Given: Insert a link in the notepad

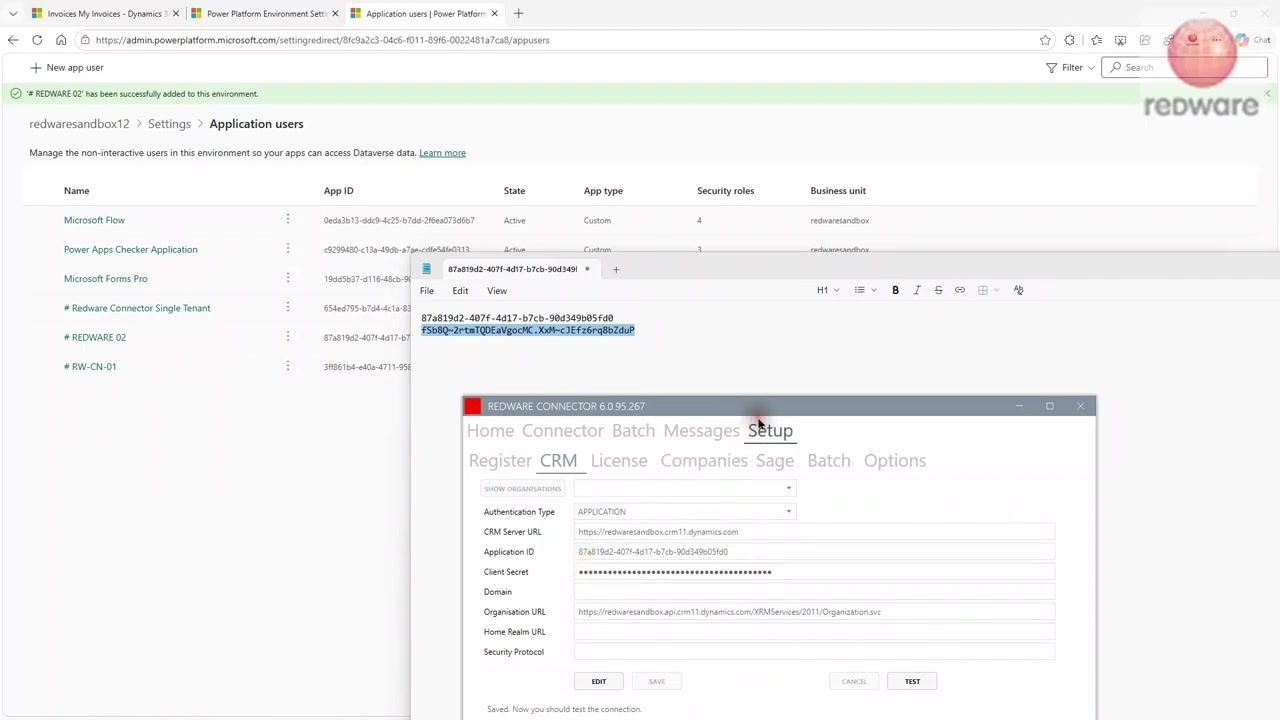Looking at the screenshot, I should point(960,290).
